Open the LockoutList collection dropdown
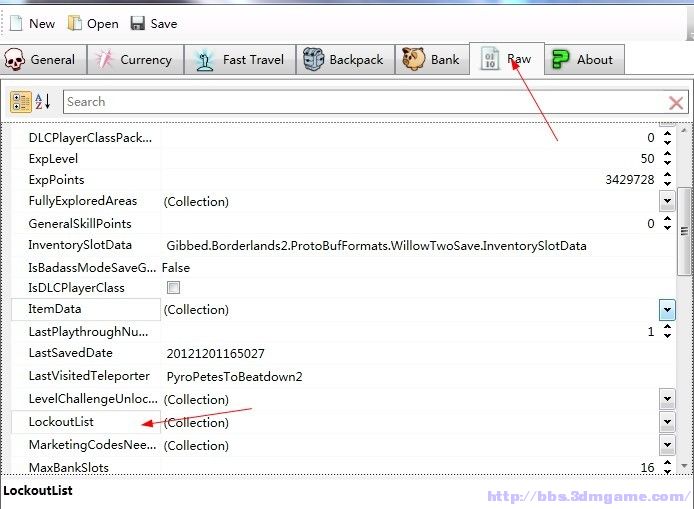Image resolution: width=694 pixels, height=509 pixels. coord(667,422)
